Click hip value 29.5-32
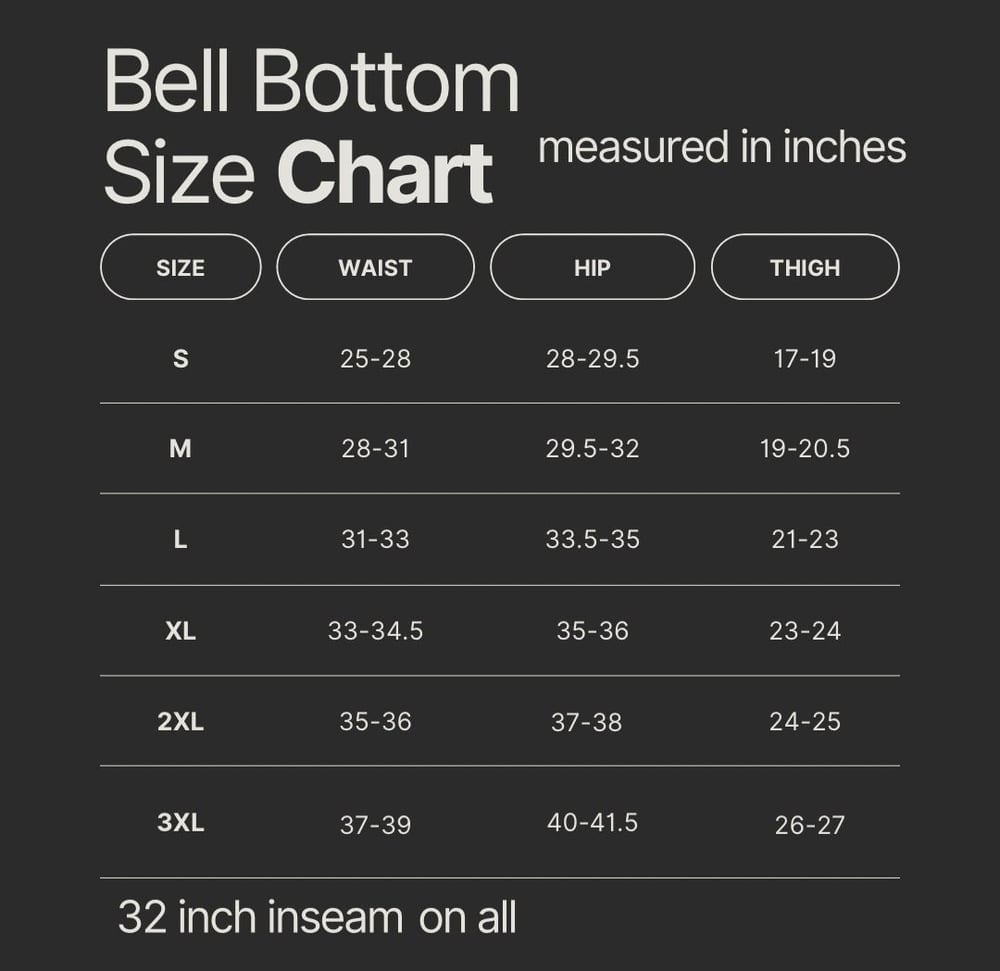This screenshot has height=971, width=1000. pyautogui.click(x=592, y=449)
